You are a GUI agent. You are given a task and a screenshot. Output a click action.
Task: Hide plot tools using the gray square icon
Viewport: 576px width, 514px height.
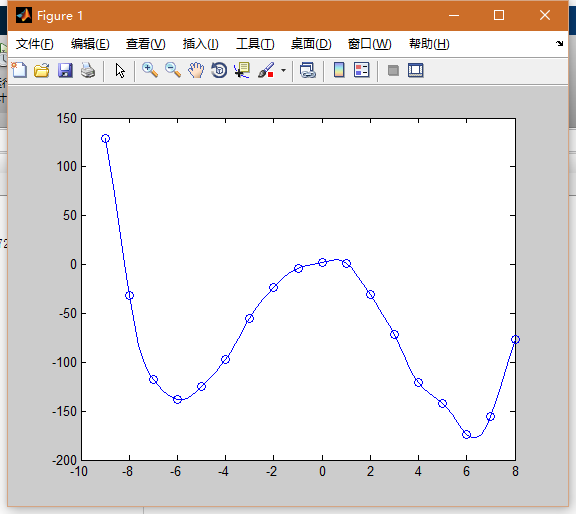[x=393, y=70]
